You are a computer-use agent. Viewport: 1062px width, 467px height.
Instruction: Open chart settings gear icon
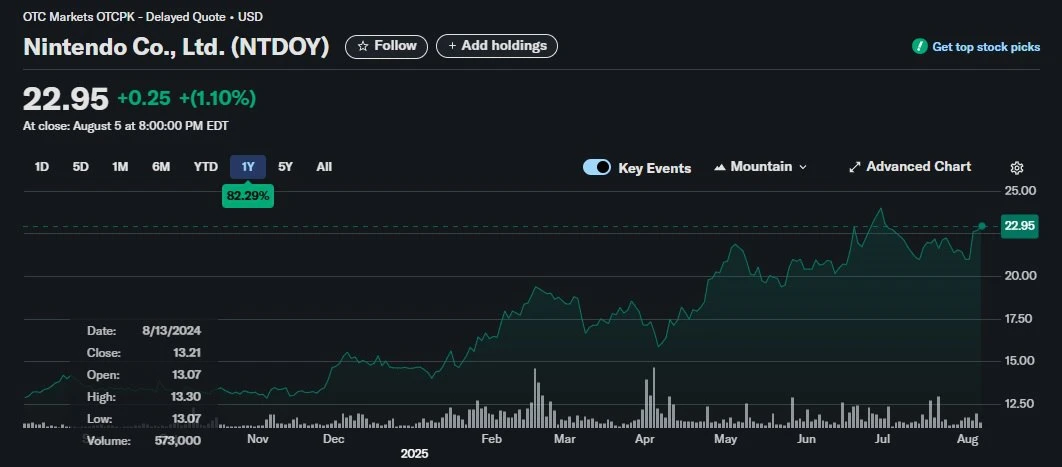[1017, 169]
